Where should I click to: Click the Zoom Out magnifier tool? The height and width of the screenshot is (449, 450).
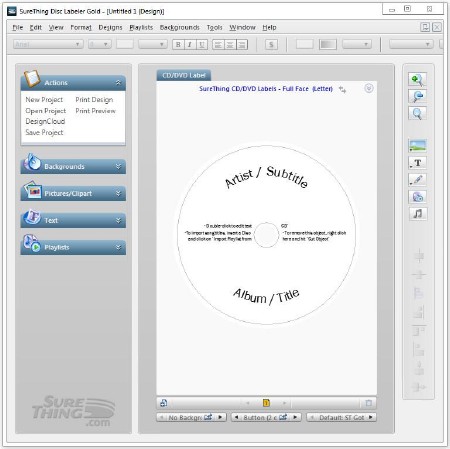click(x=417, y=96)
